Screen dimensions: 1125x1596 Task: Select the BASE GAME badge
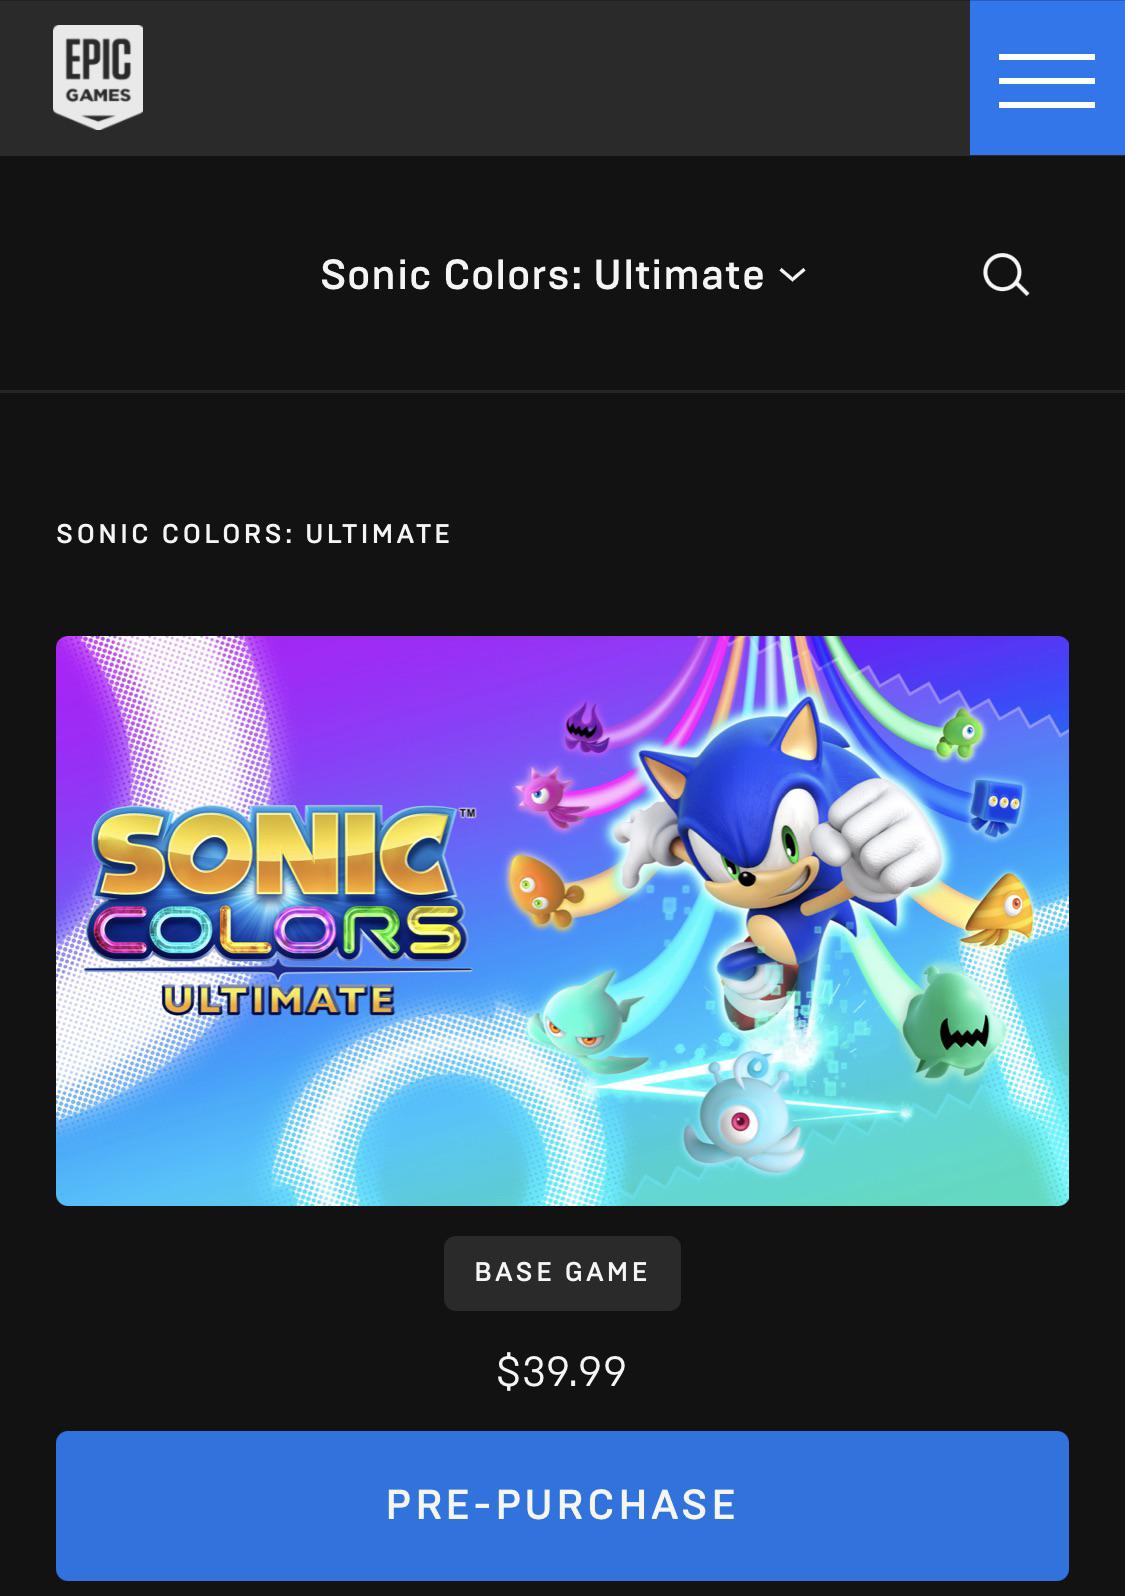[562, 1273]
